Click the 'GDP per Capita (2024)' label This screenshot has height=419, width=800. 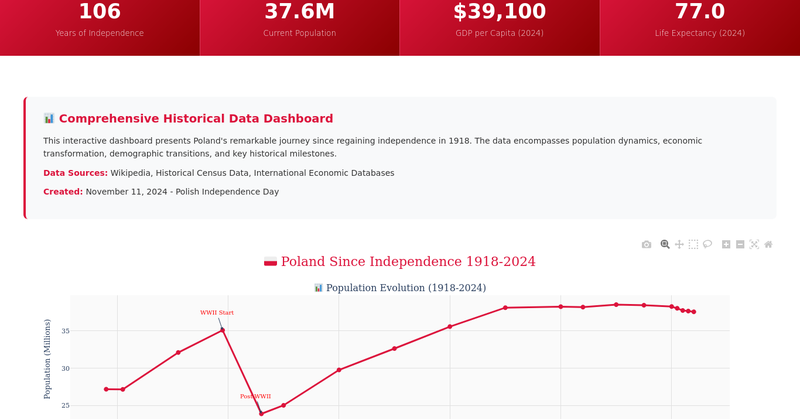(499, 33)
